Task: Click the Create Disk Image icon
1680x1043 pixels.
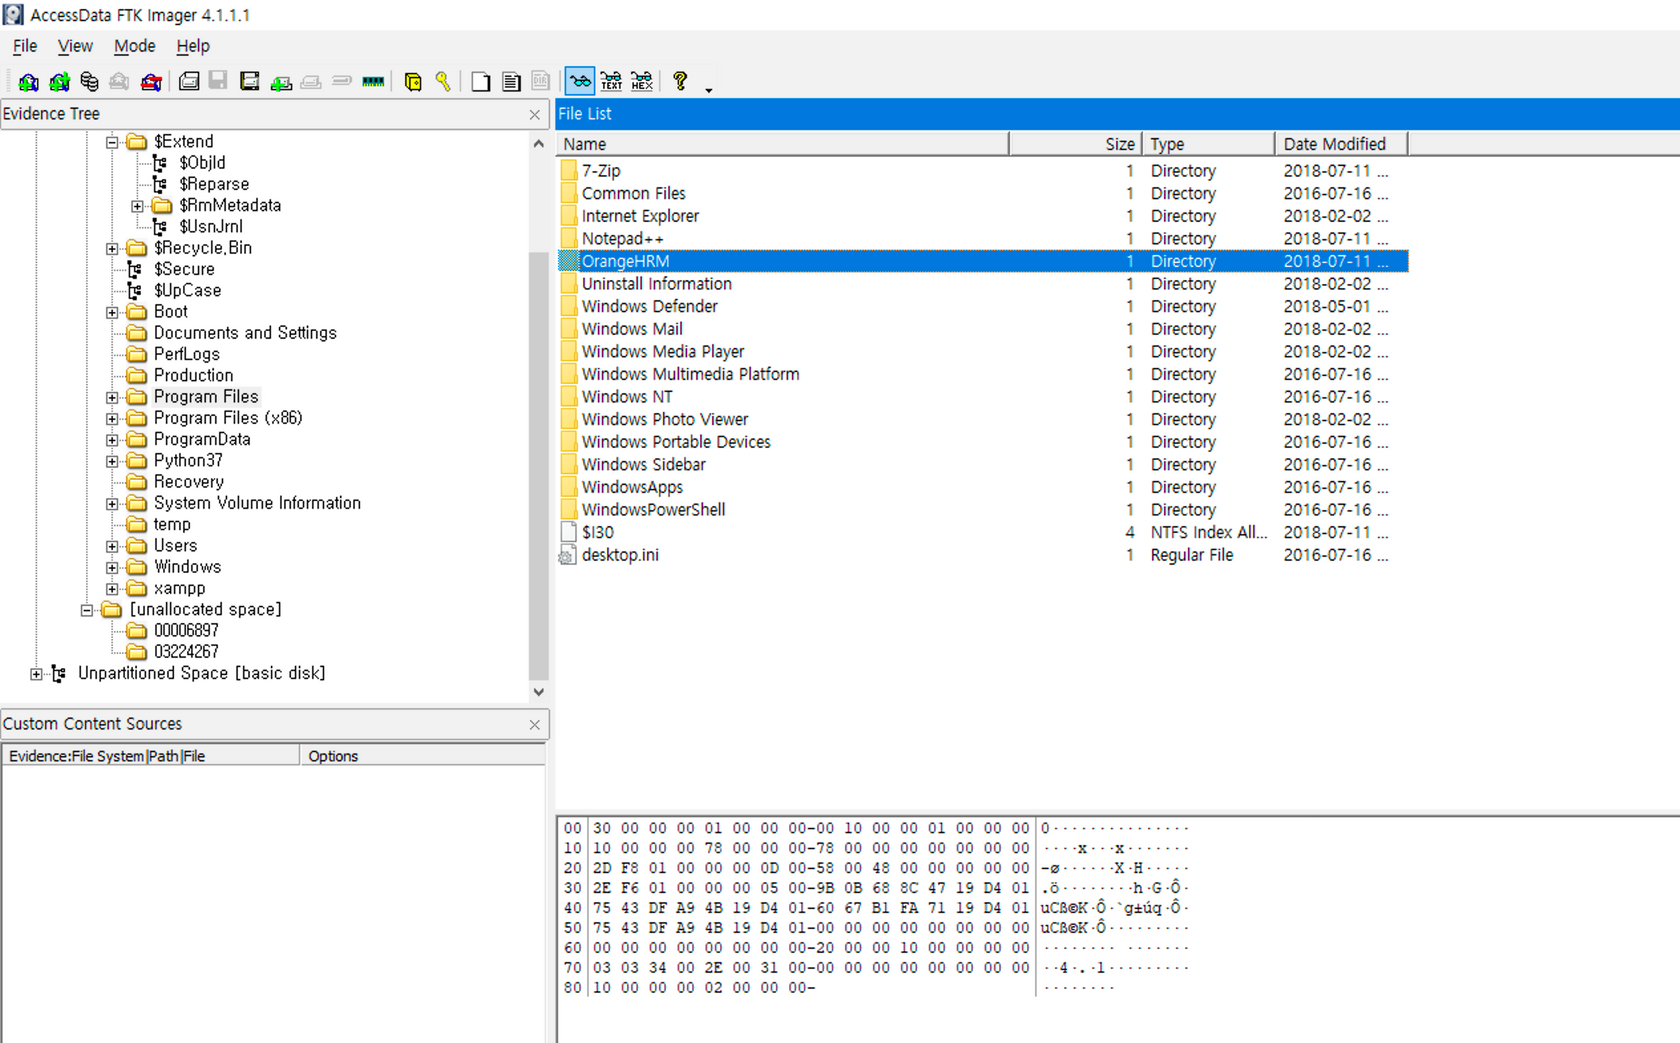Action: (189, 82)
